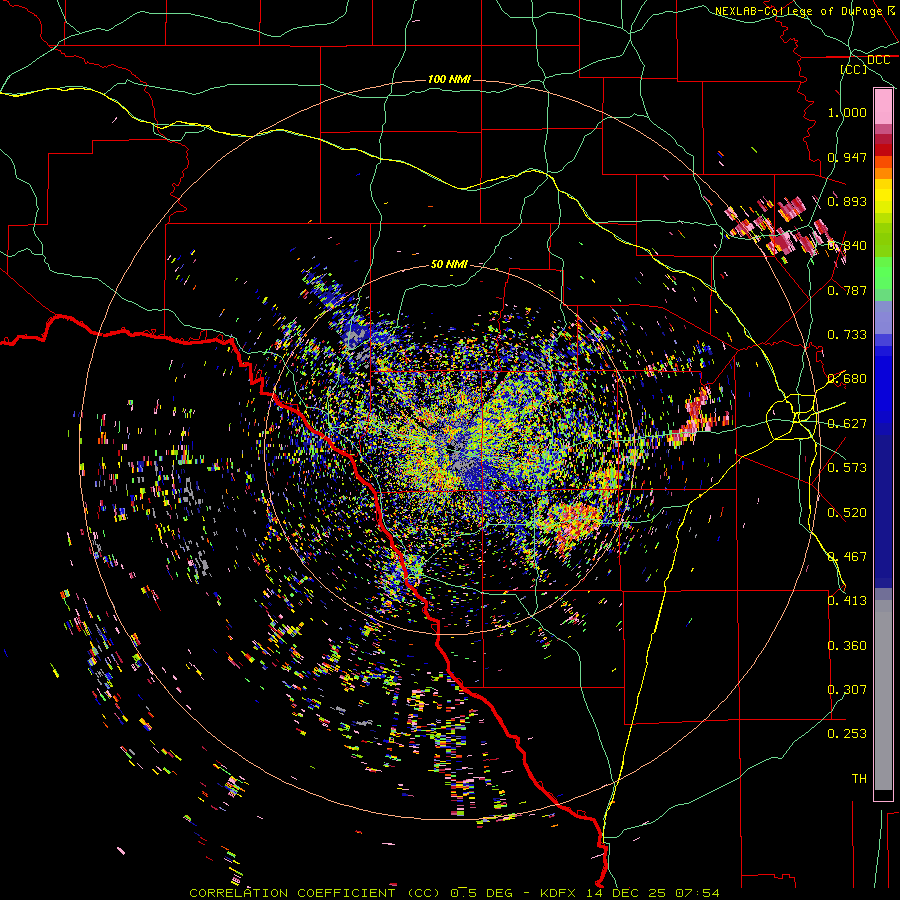
Task: Click the 0.5 DEG elevation text
Action: (483, 893)
